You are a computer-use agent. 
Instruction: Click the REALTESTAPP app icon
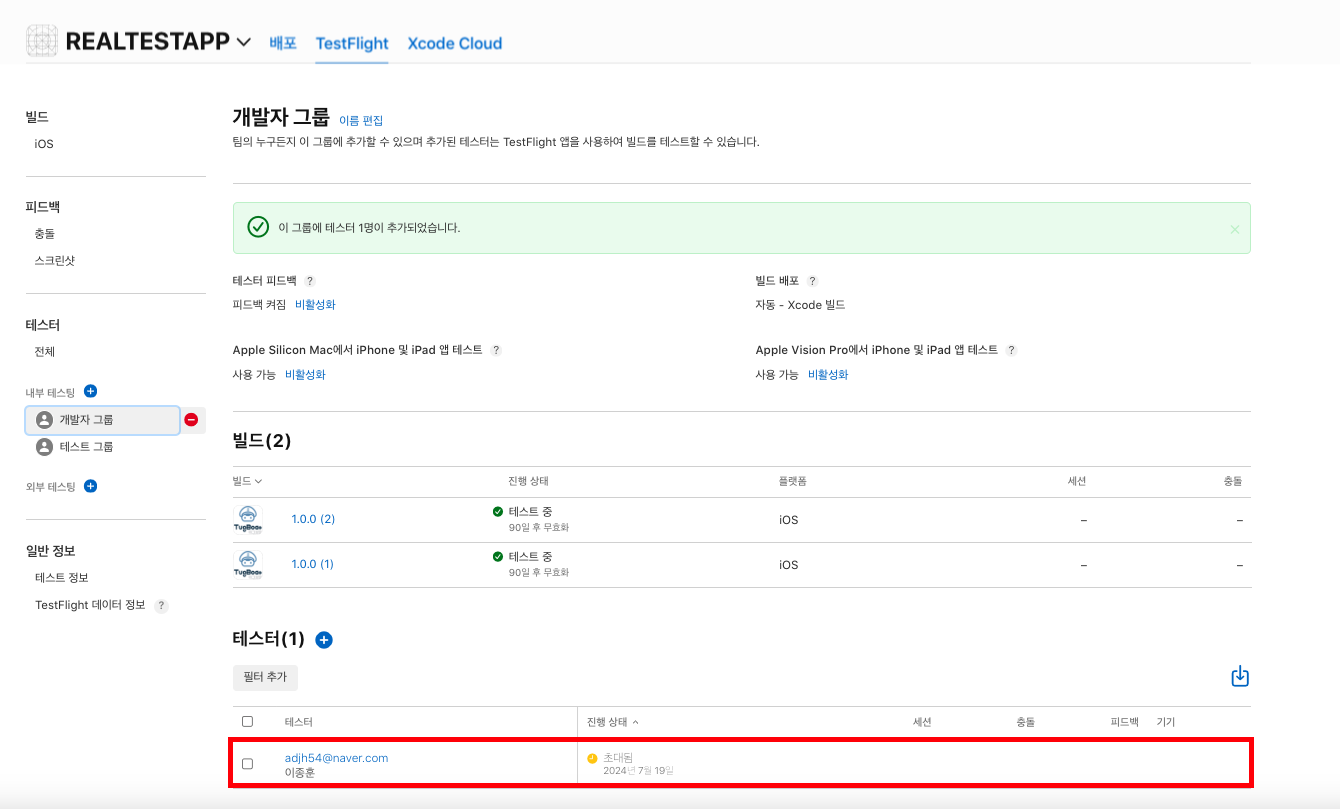coord(42,41)
